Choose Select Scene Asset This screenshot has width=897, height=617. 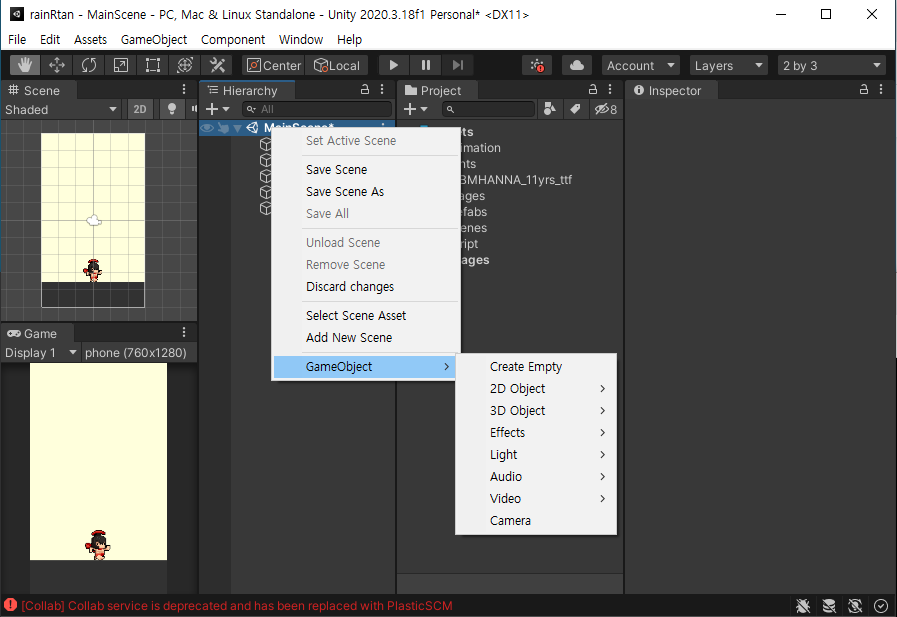(364, 316)
